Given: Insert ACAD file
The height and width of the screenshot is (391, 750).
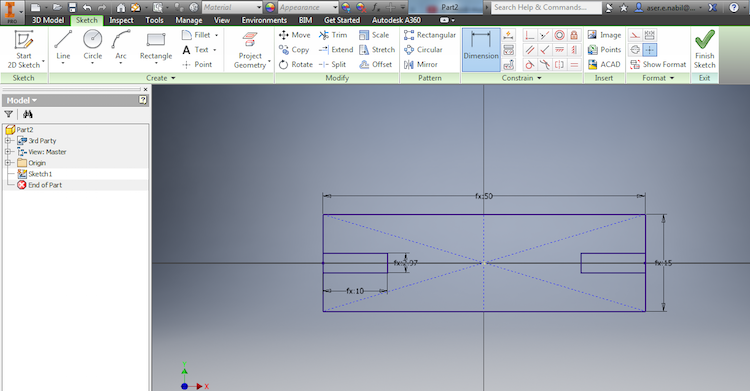Looking at the screenshot, I should coord(604,64).
